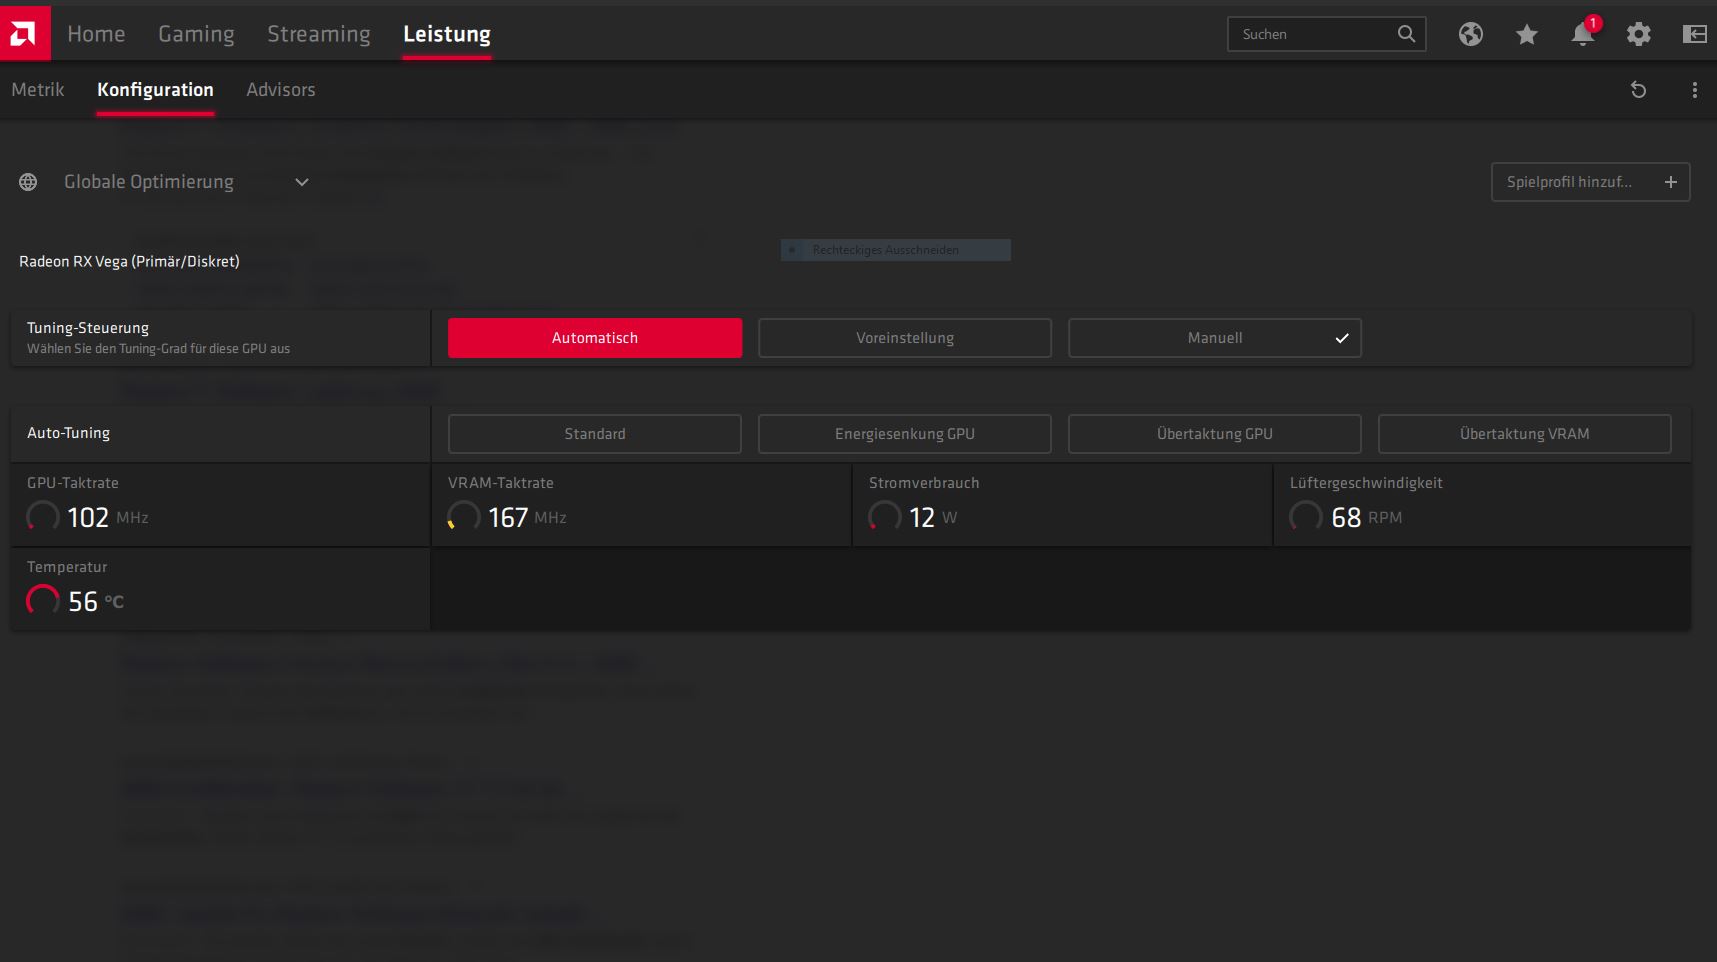Click the Auto-Tuning label

click(68, 433)
